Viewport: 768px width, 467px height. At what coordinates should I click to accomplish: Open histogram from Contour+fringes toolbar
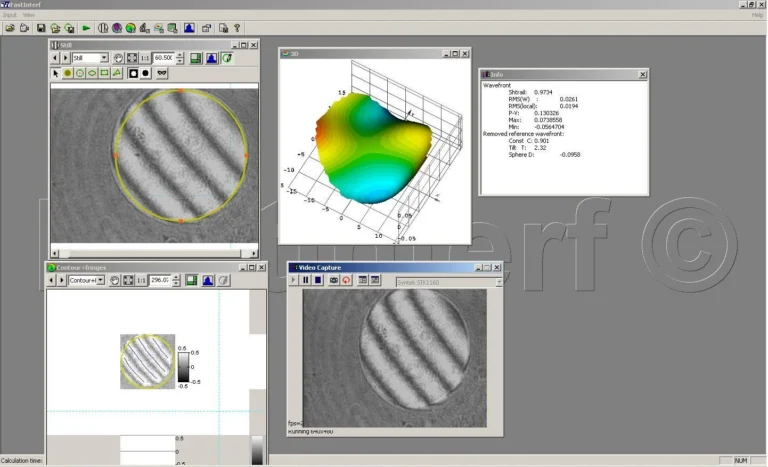tap(208, 280)
